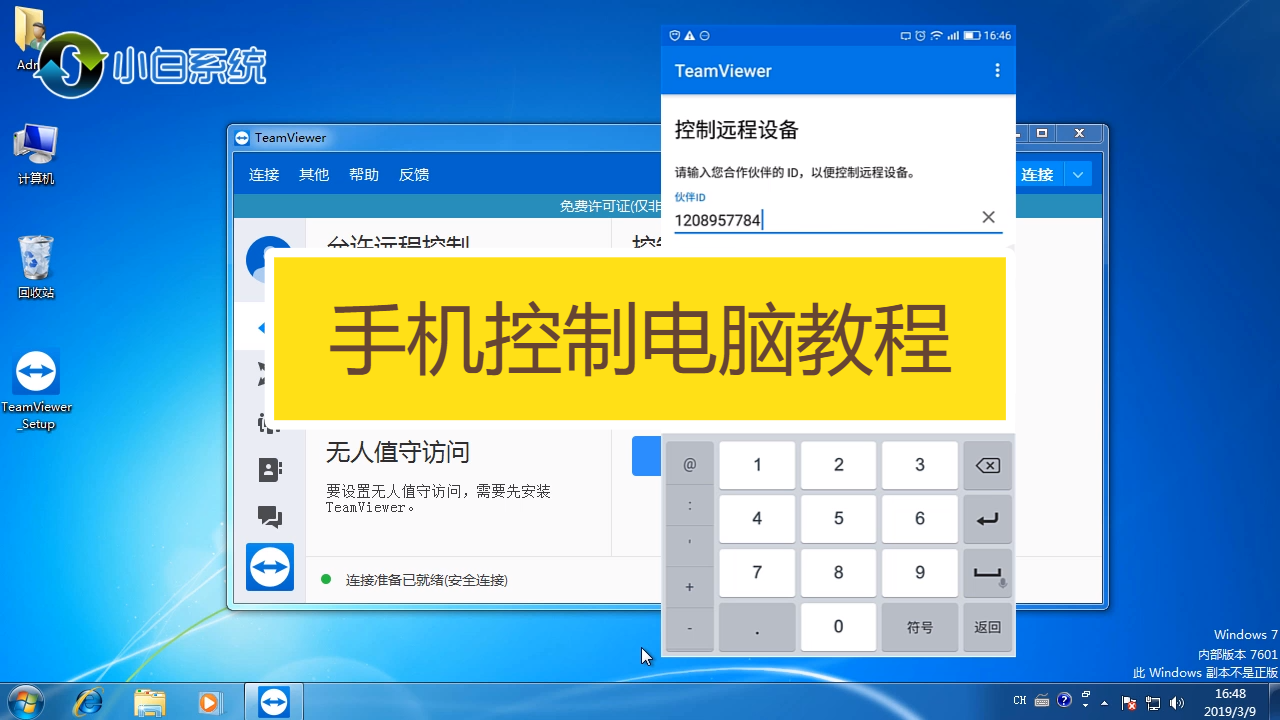
Task: Tap the 1 key on keypad
Action: [x=757, y=465]
